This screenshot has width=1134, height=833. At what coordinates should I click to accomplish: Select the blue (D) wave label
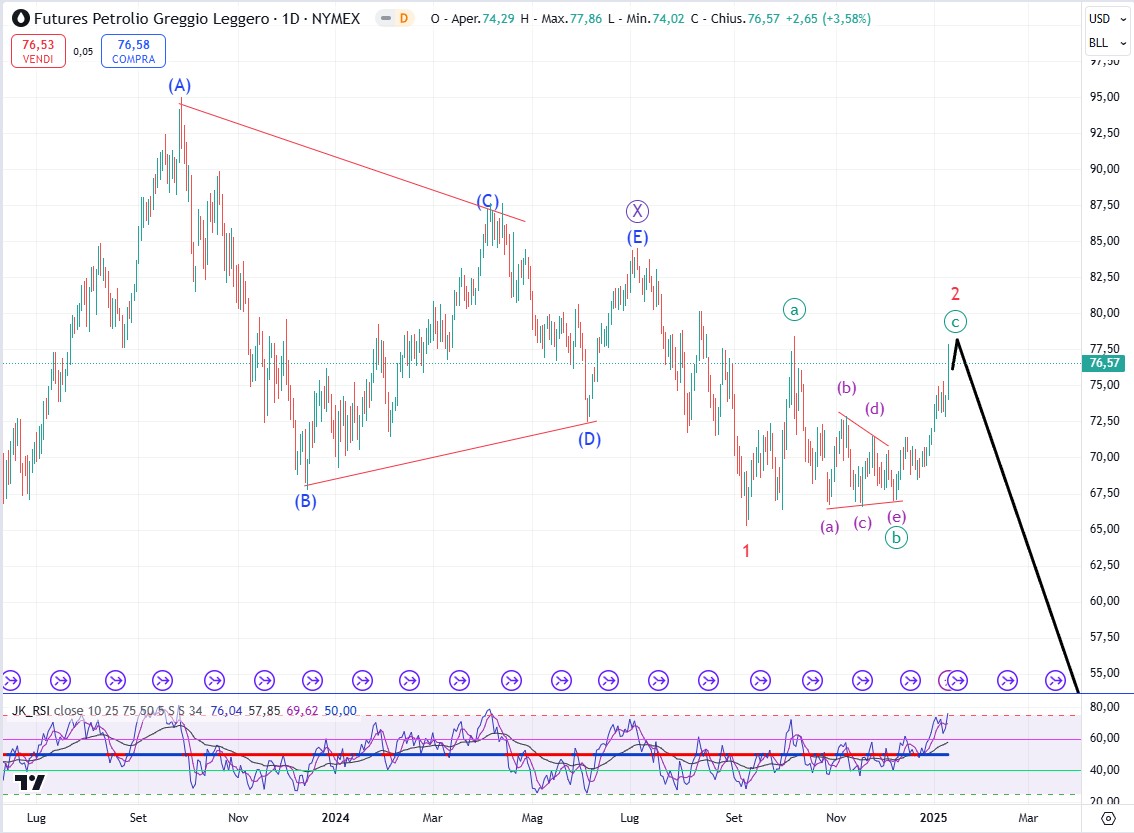tap(589, 439)
